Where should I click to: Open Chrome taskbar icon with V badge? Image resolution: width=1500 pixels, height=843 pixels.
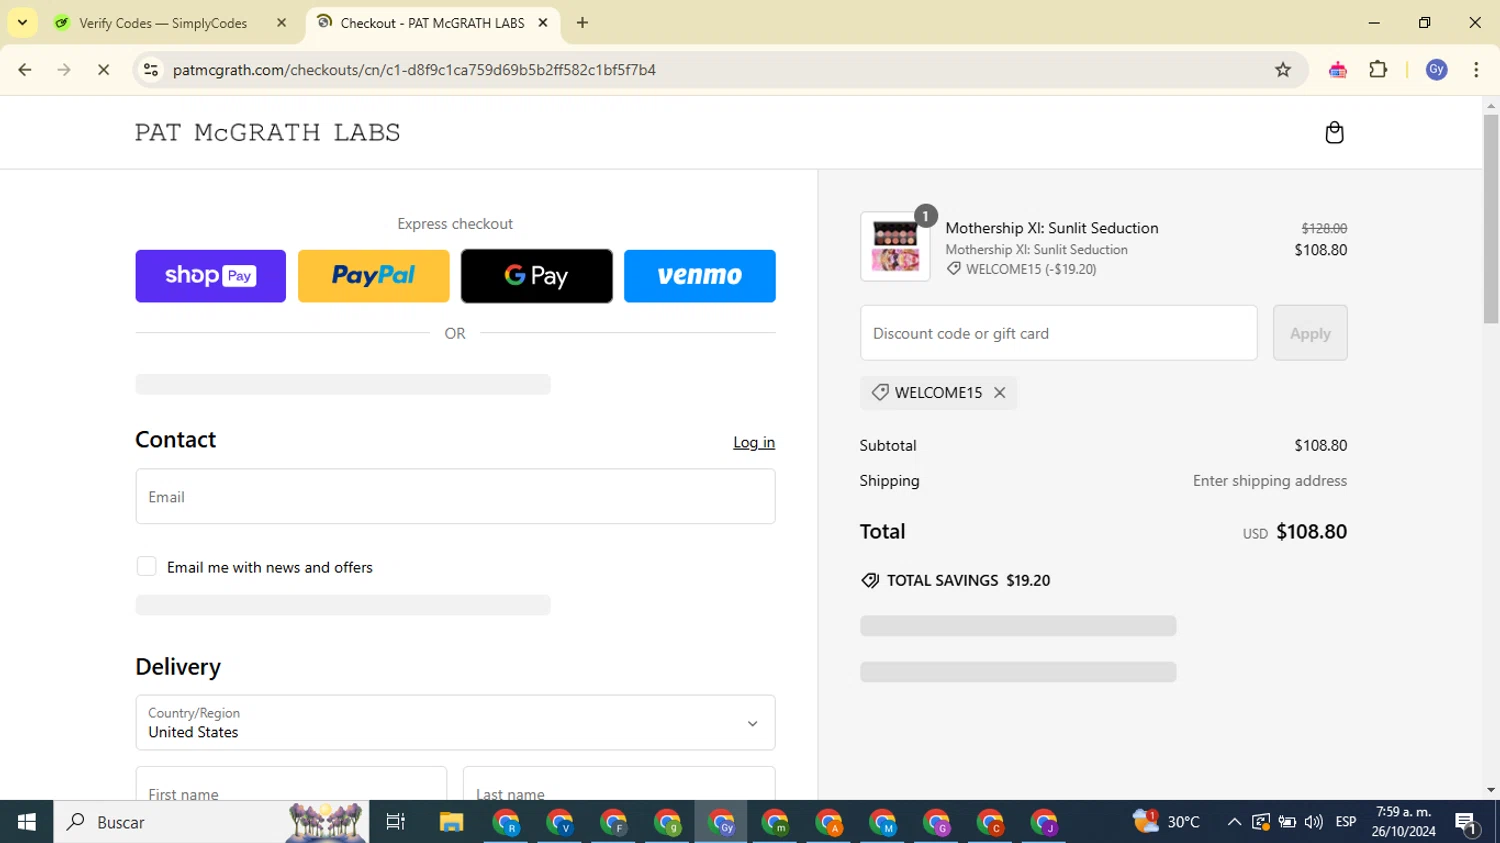point(560,822)
